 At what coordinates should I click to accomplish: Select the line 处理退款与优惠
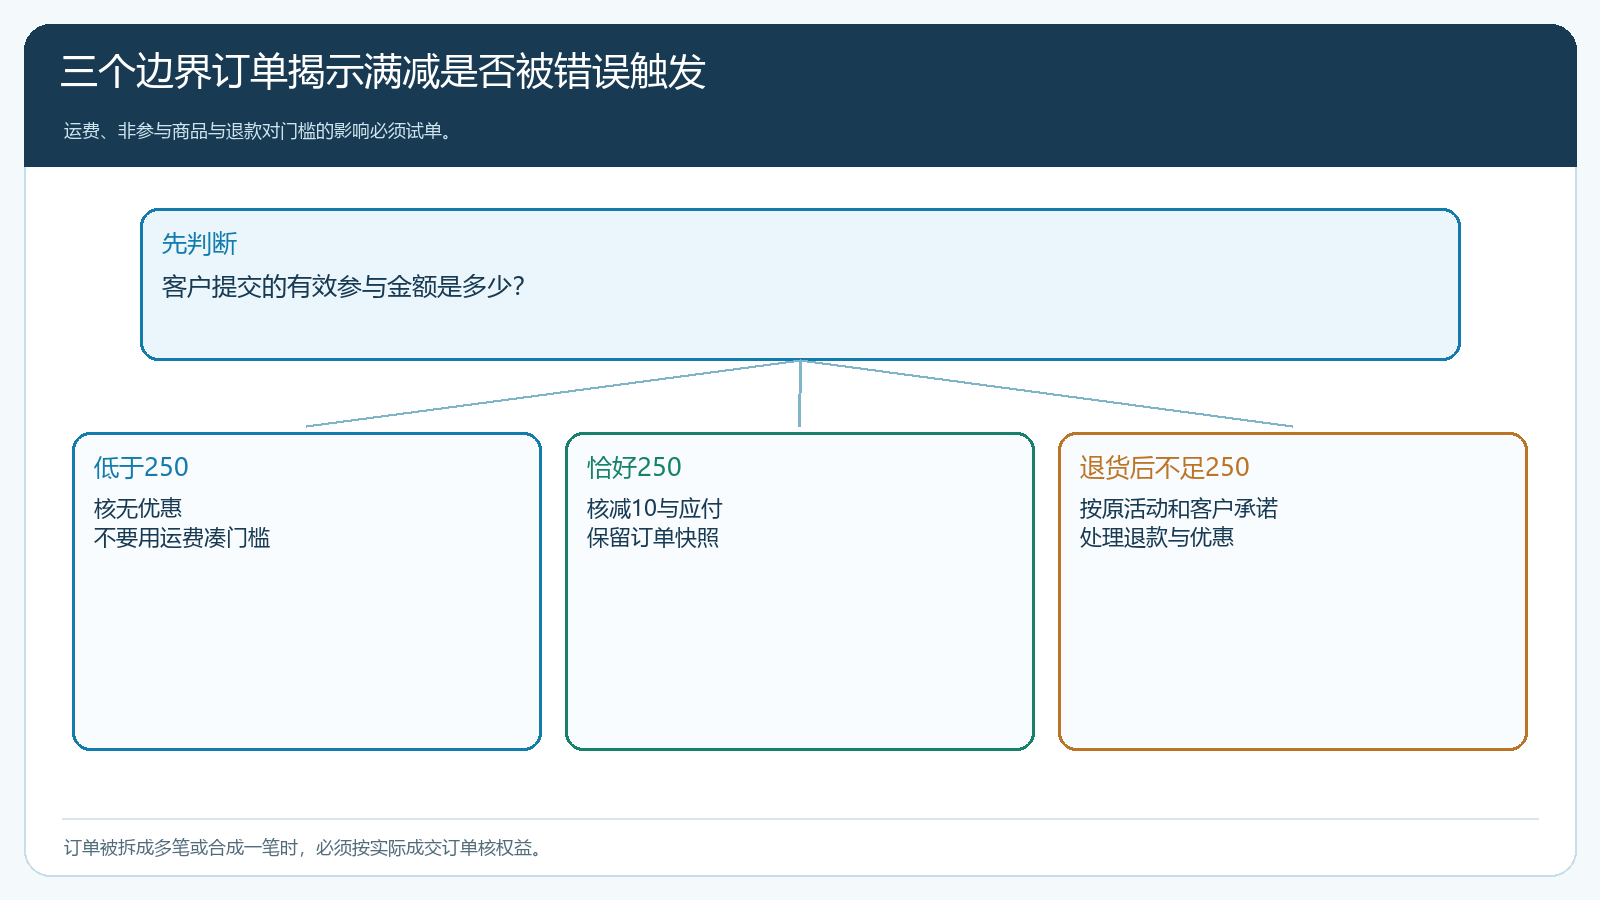click(1156, 537)
